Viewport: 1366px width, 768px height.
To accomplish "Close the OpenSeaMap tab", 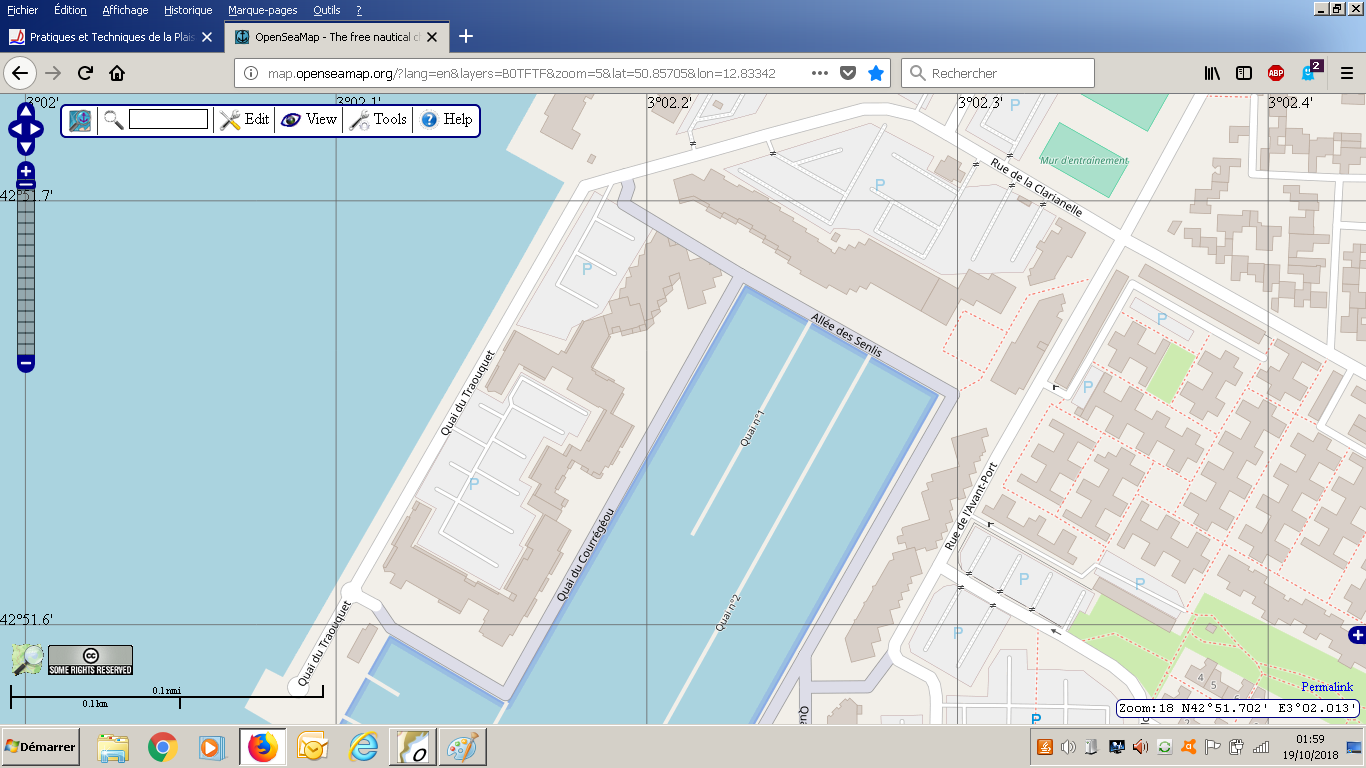I will [432, 37].
